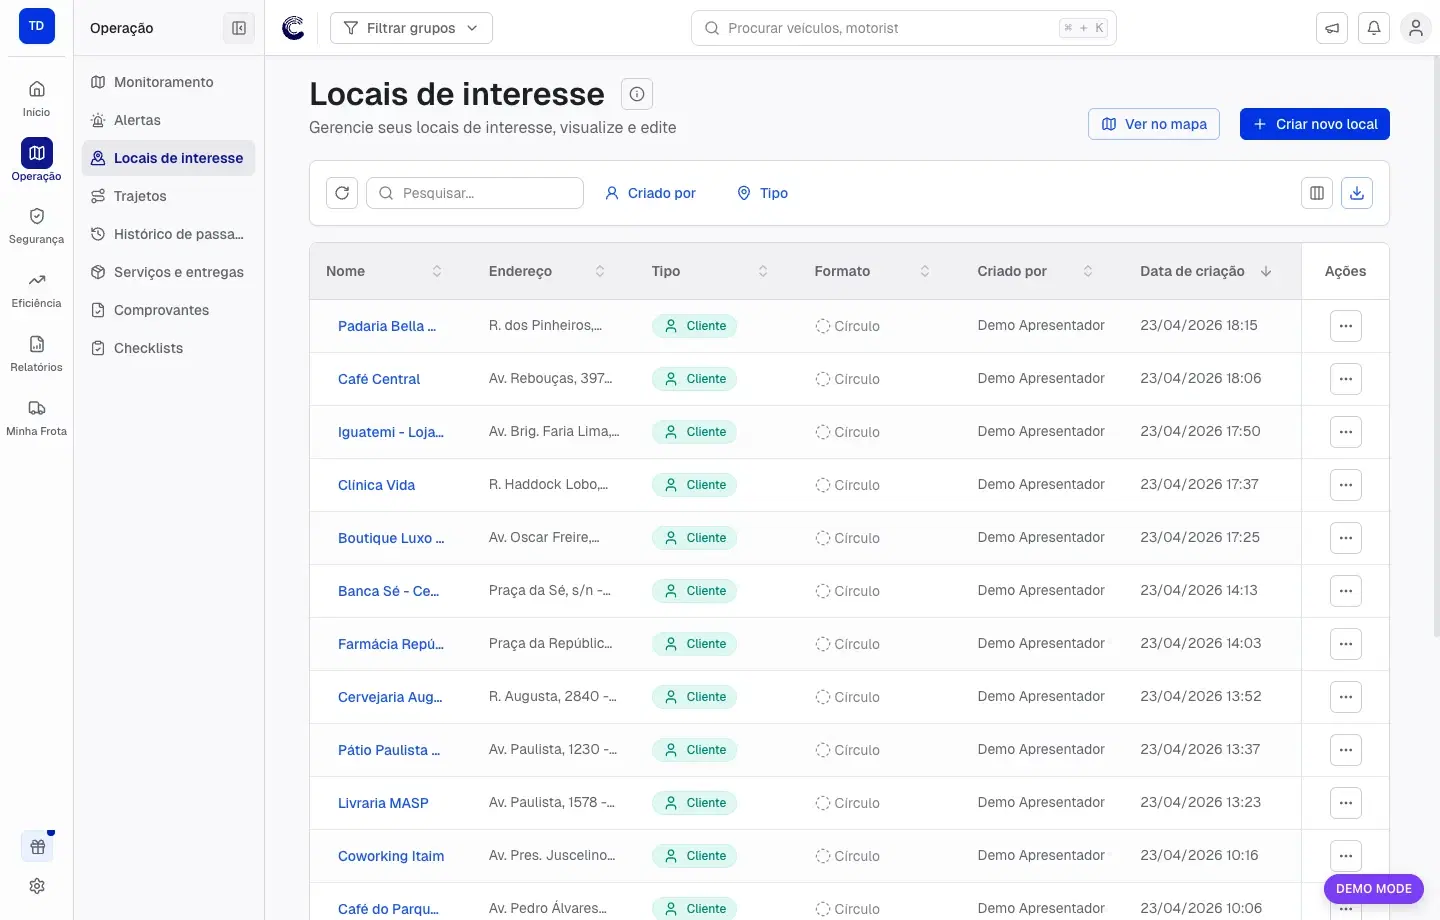Open actions menu for Cervejaria Aug row
The width and height of the screenshot is (1440, 920).
pos(1346,697)
